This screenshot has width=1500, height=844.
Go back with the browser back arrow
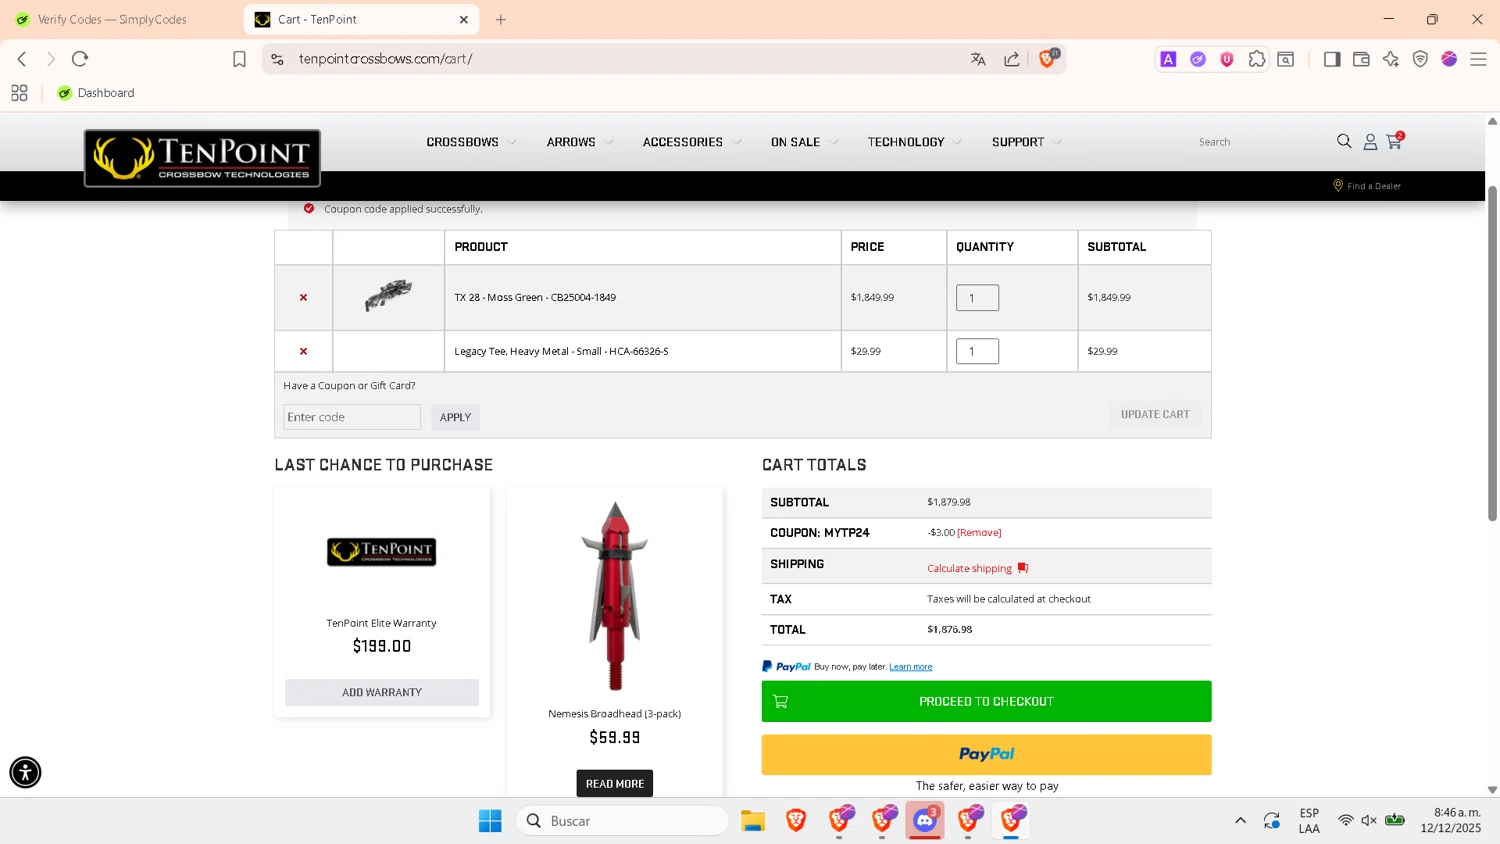[22, 59]
